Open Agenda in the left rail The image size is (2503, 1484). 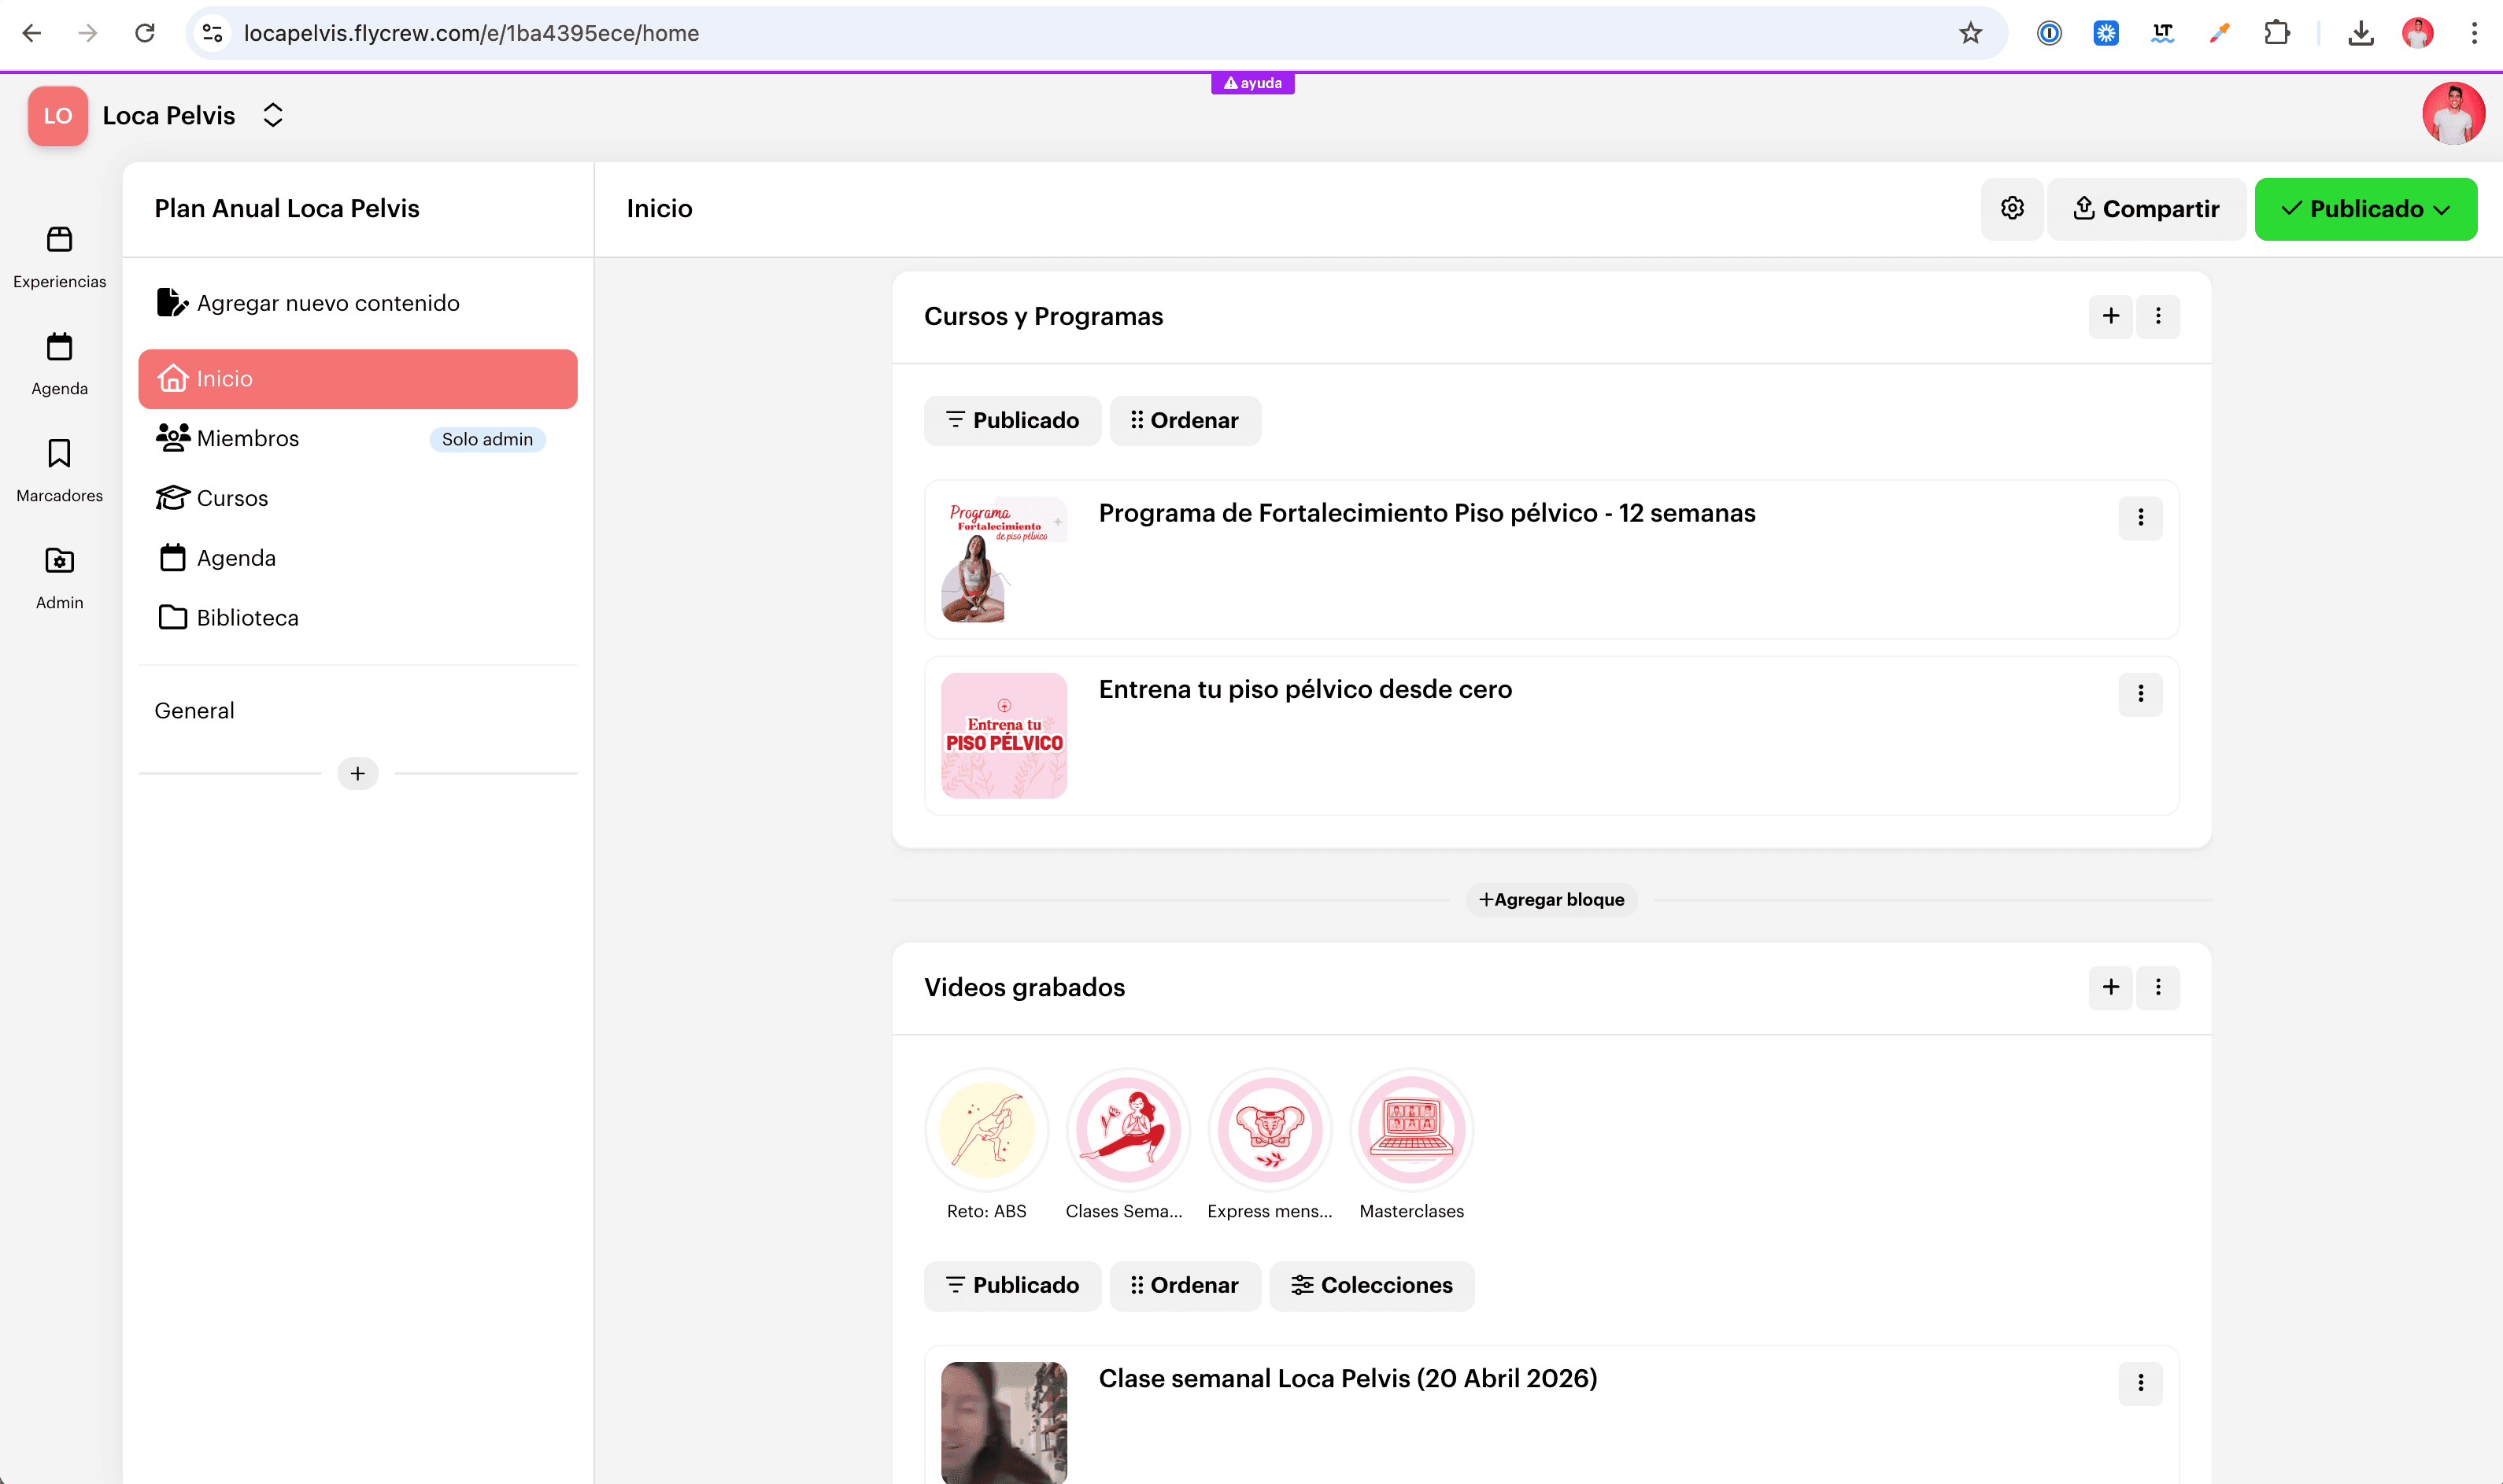[59, 364]
